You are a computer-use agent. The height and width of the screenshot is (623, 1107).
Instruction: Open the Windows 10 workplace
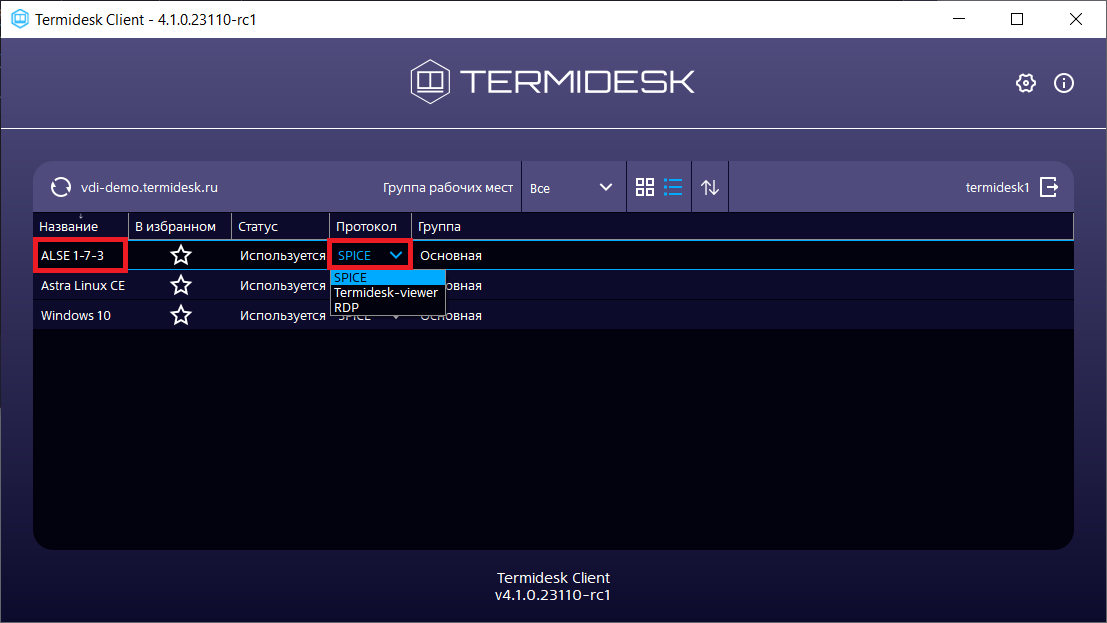coord(76,316)
